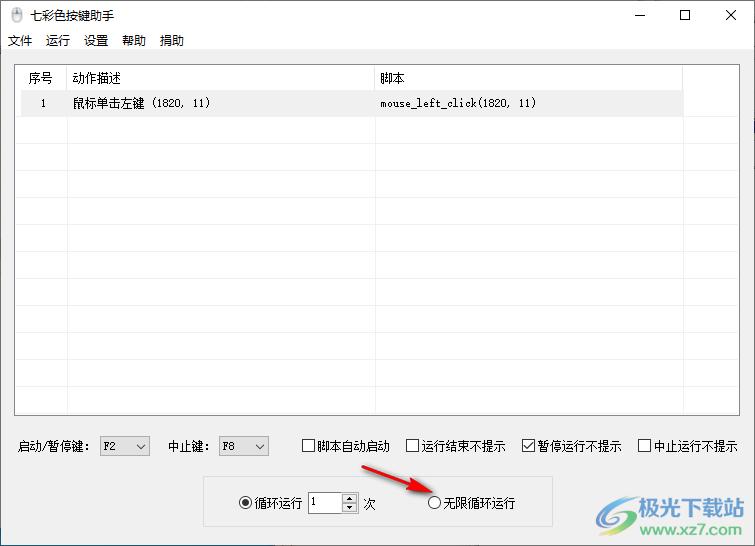This screenshot has height=546, width=755.
Task: Select the 无限循环运行 radio button
Action: [x=434, y=503]
